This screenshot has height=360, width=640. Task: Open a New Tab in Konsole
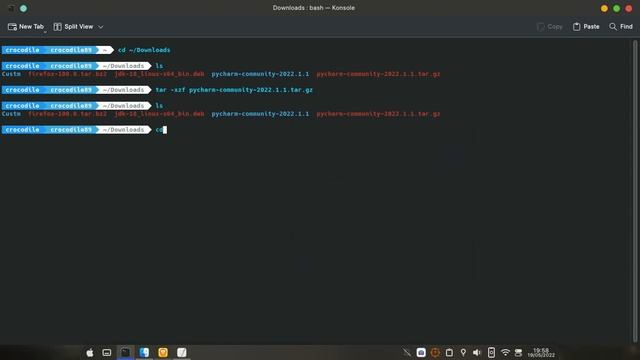pos(25,27)
